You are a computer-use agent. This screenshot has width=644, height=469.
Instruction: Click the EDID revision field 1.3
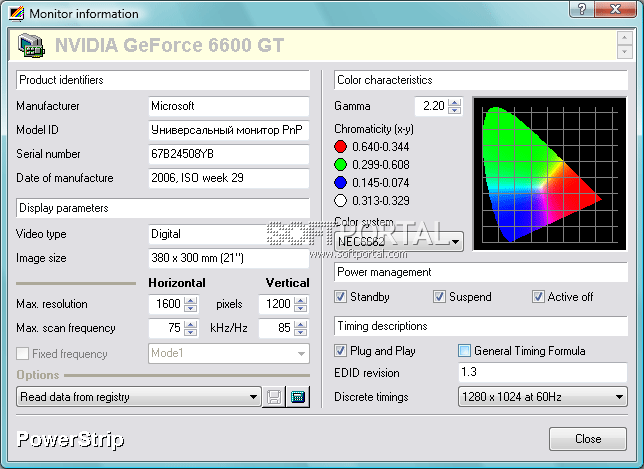coord(543,372)
